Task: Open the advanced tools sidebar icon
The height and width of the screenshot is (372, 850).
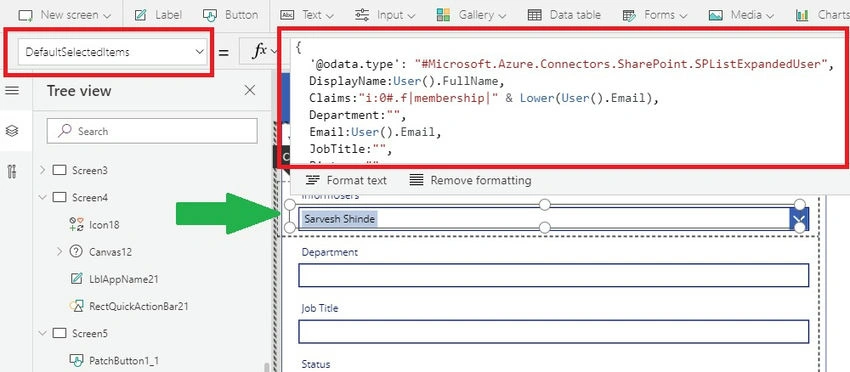Action: 12,171
